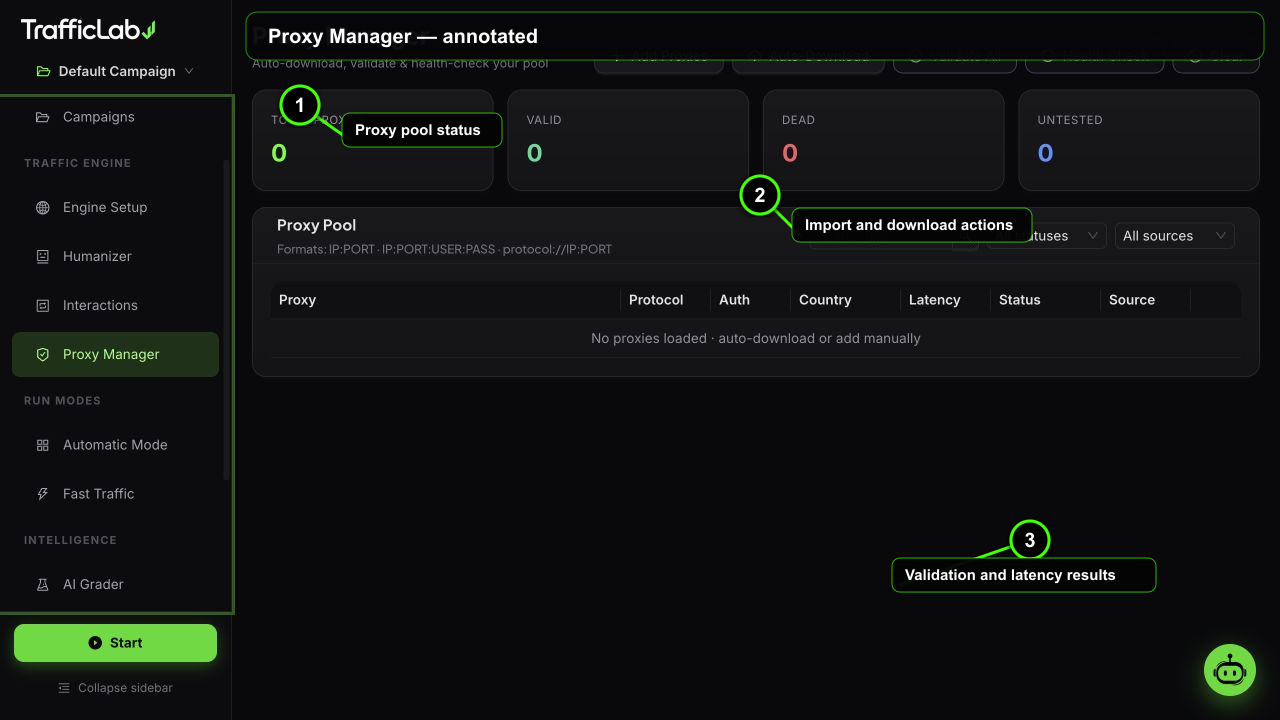Click the VALID proxies count card

628,140
